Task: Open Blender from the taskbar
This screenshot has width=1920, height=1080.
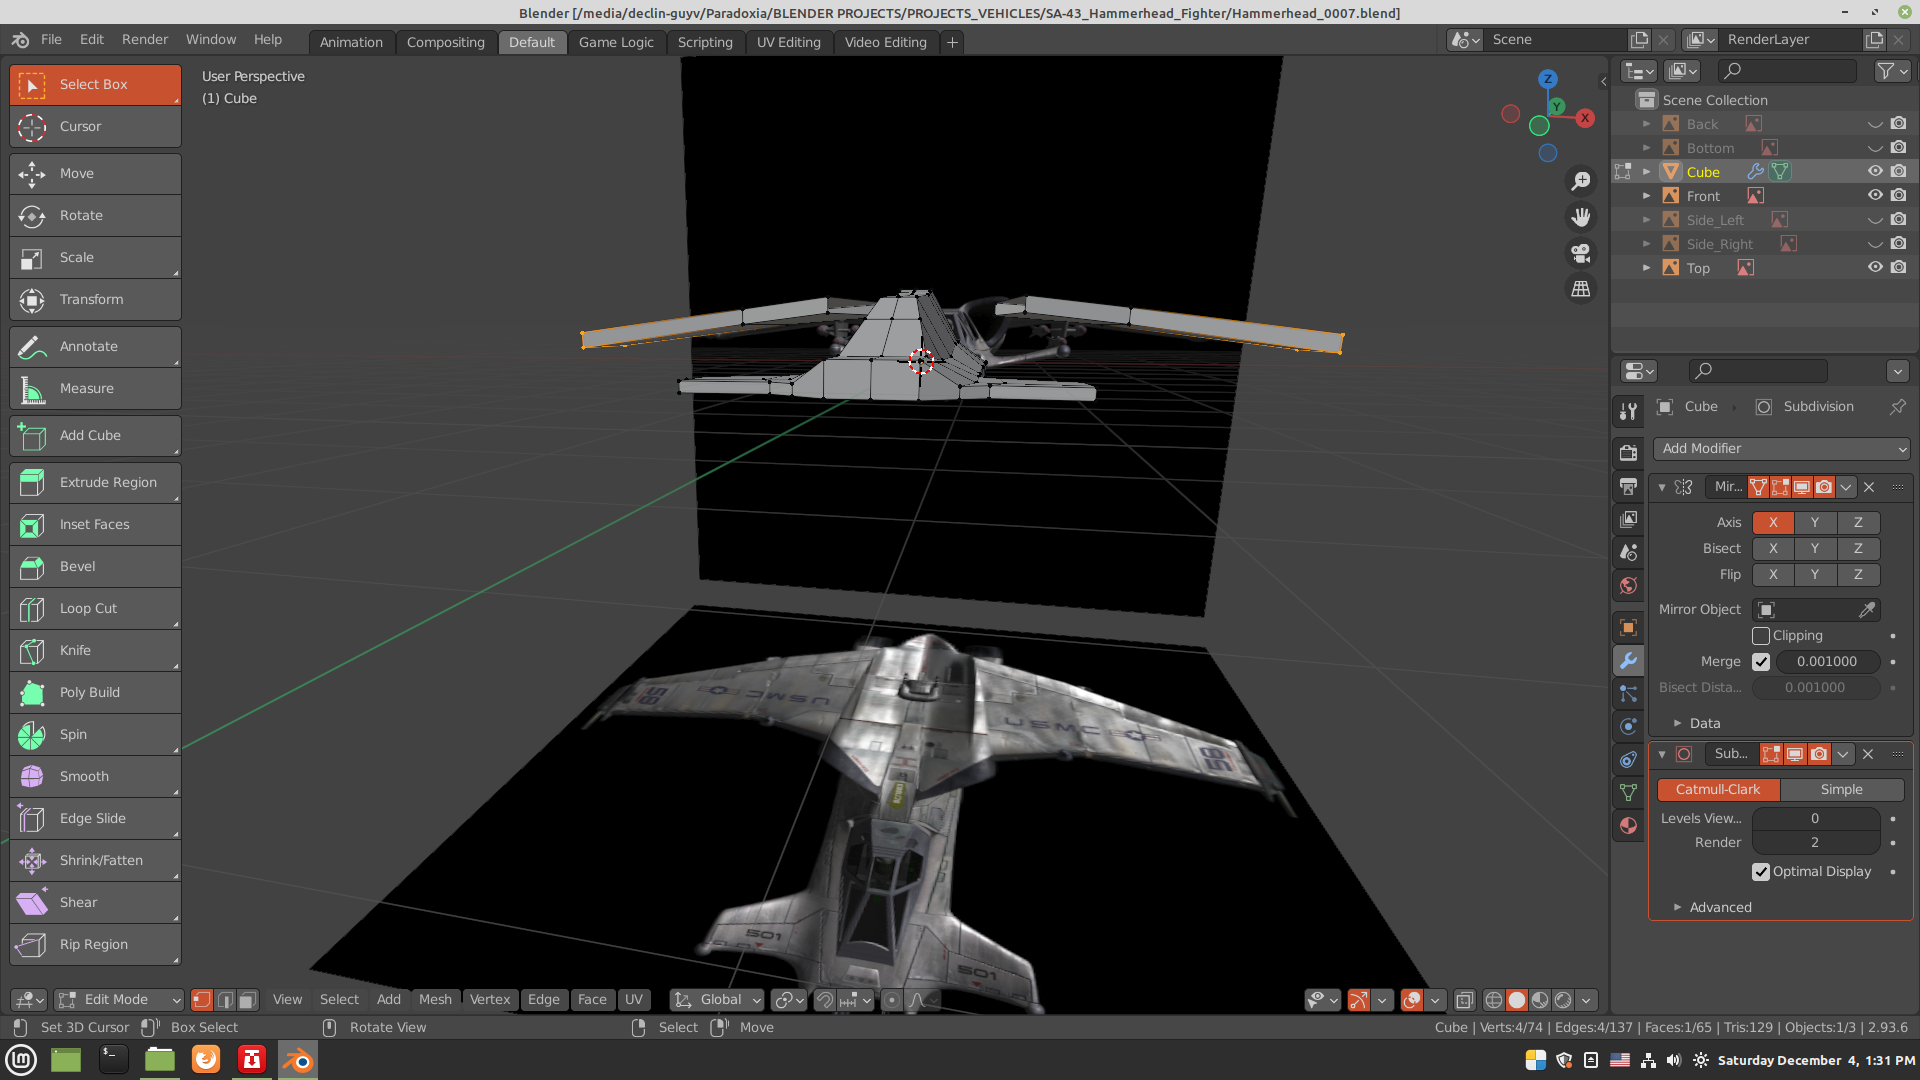Action: click(x=297, y=1060)
